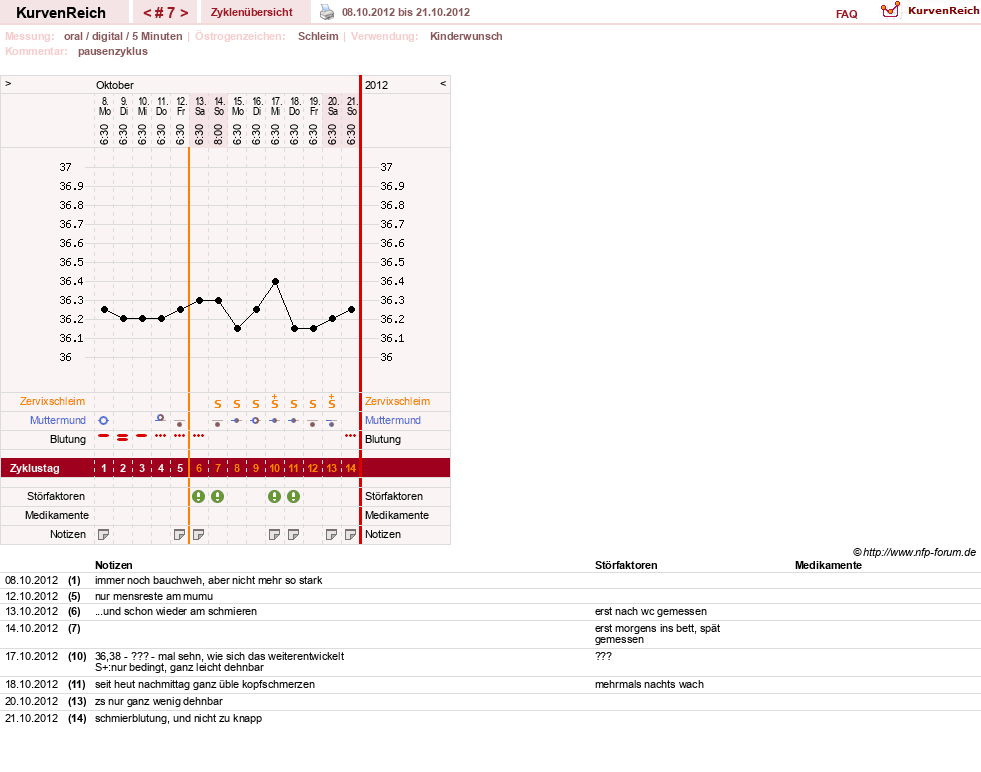
Task: Click the 'Oktober' month label
Action: click(114, 85)
